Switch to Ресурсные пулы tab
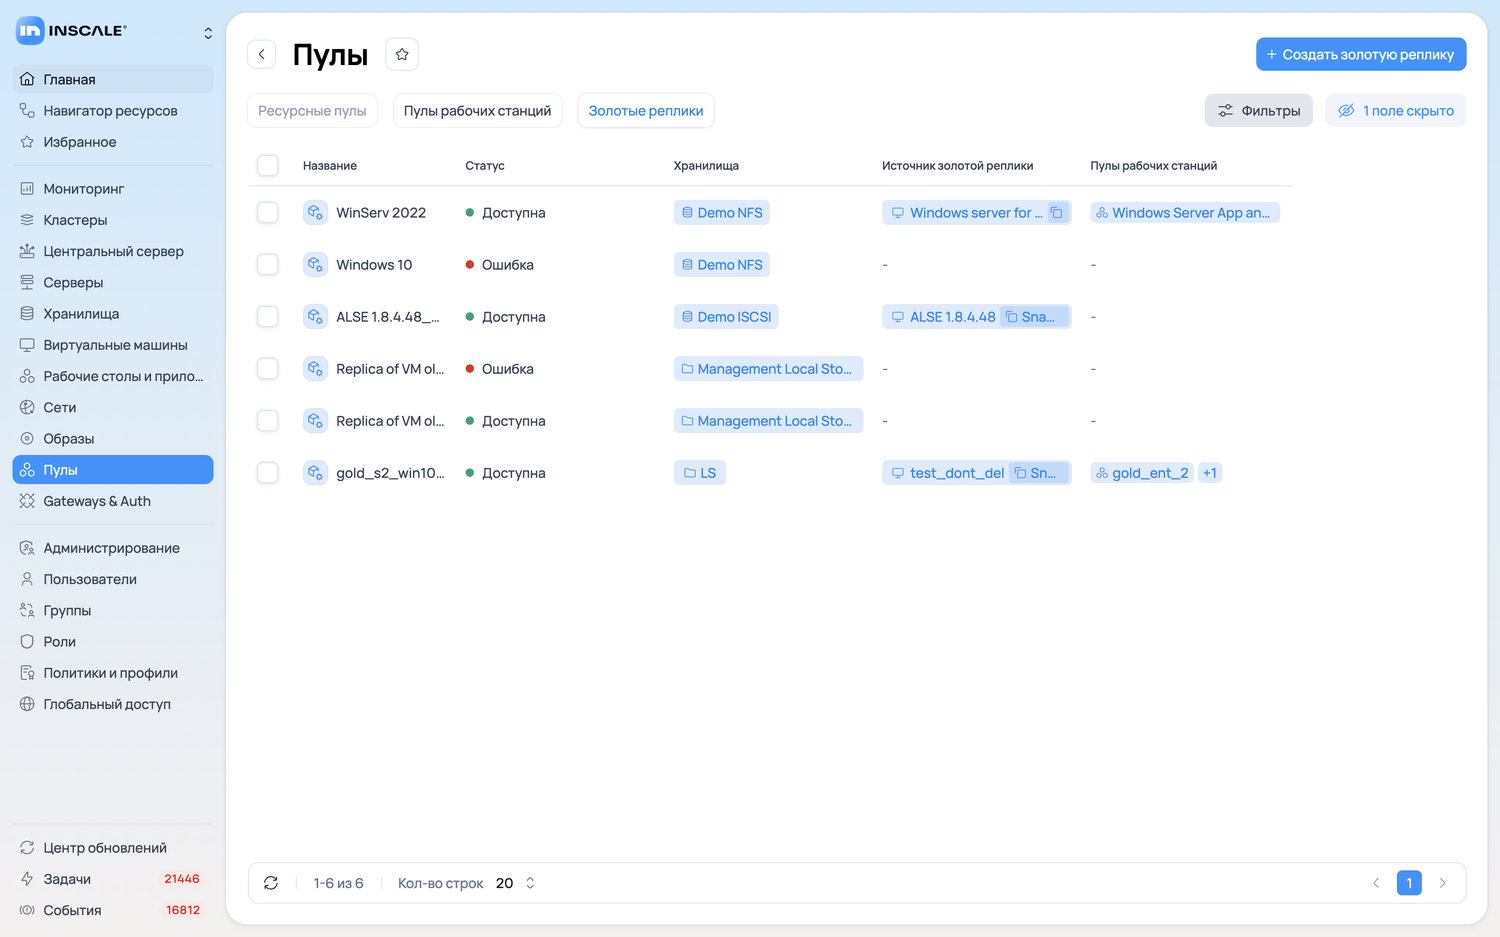The width and height of the screenshot is (1500, 937). [312, 110]
